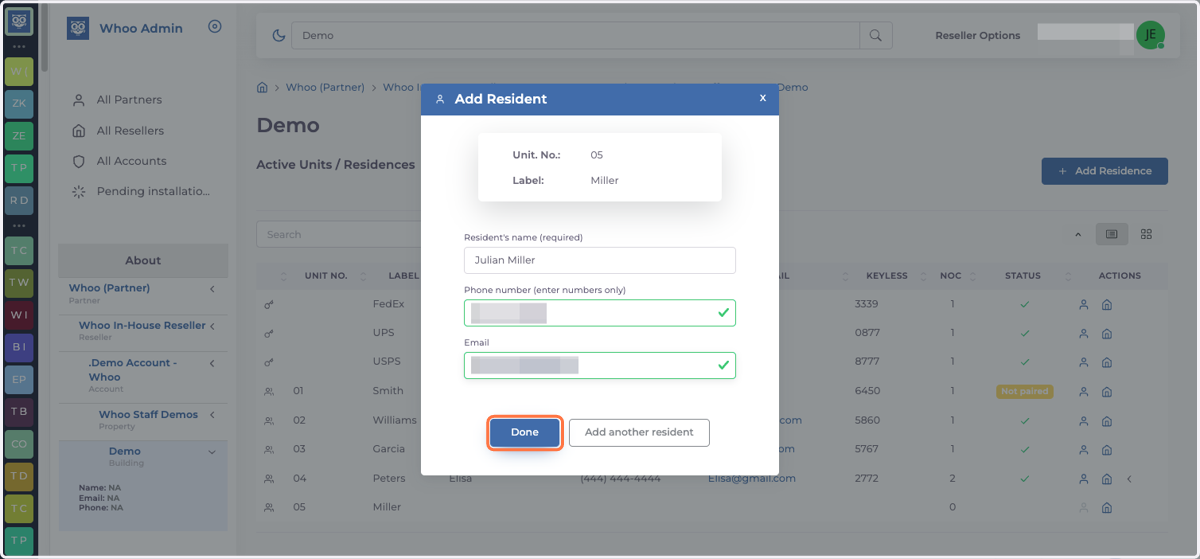Open Reseller Options menu
Viewport: 1200px width, 559px height.
[x=978, y=35]
